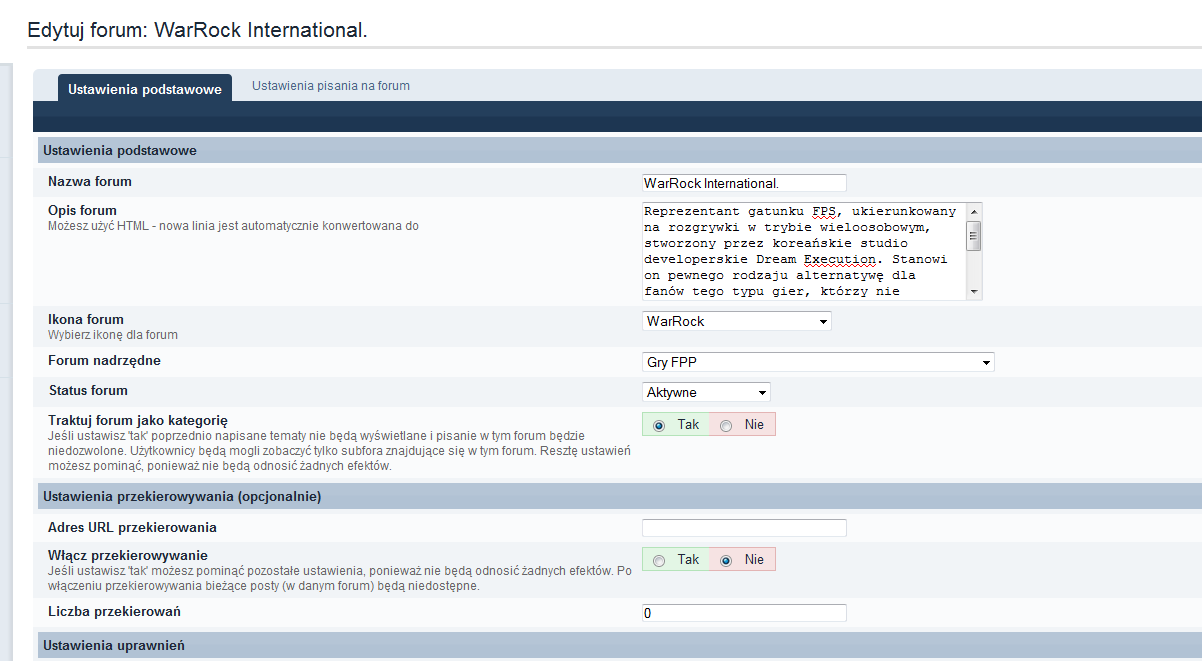Image resolution: width=1202 pixels, height=661 pixels.
Task: Click the Ustawienia podstawowe section header bar
Action: click(120, 151)
